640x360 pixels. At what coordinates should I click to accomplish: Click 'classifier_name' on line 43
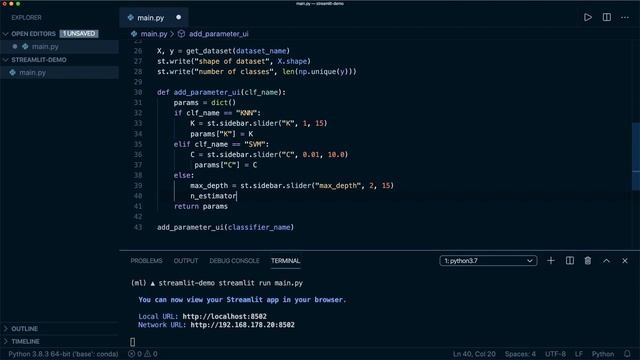tap(259, 227)
